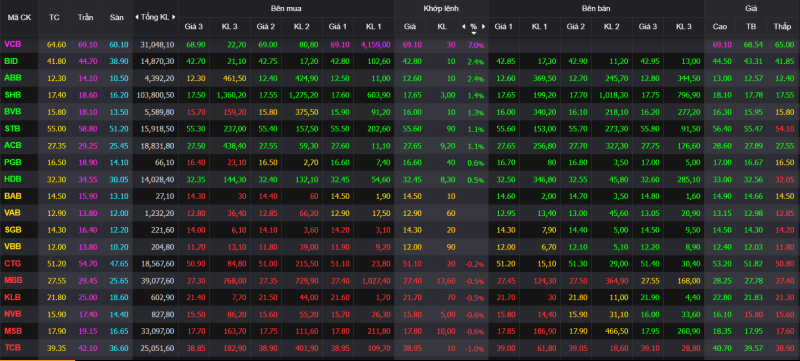Sort by the Thấp low price header

click(x=781, y=26)
